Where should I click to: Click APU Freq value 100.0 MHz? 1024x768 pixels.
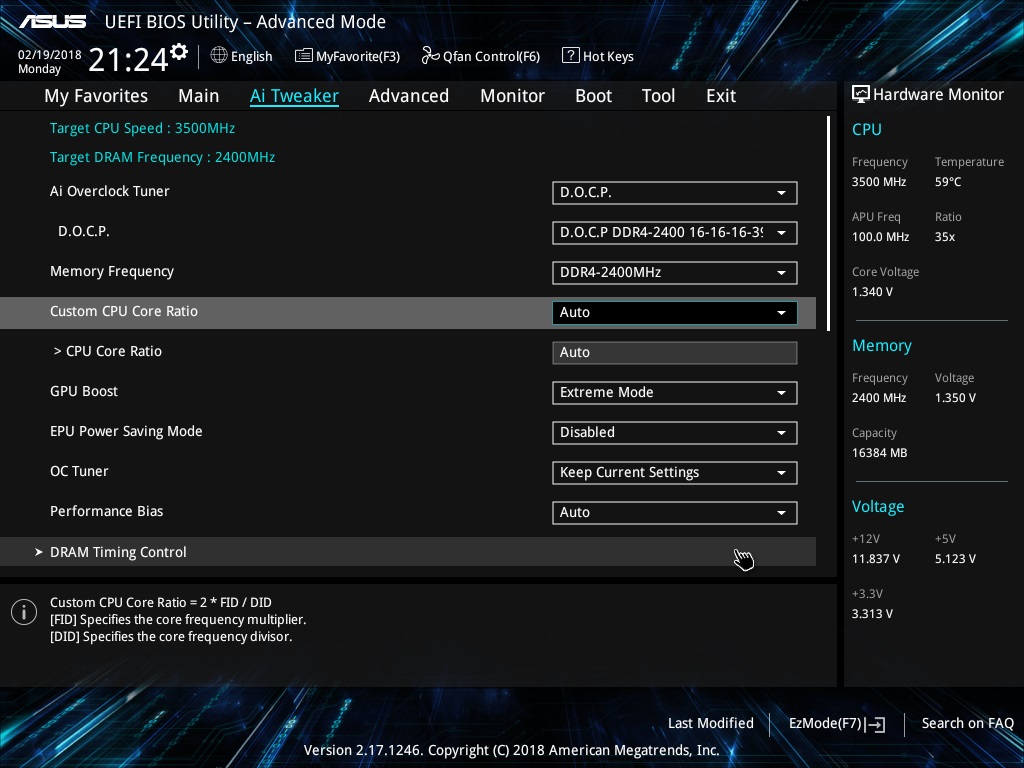point(880,237)
